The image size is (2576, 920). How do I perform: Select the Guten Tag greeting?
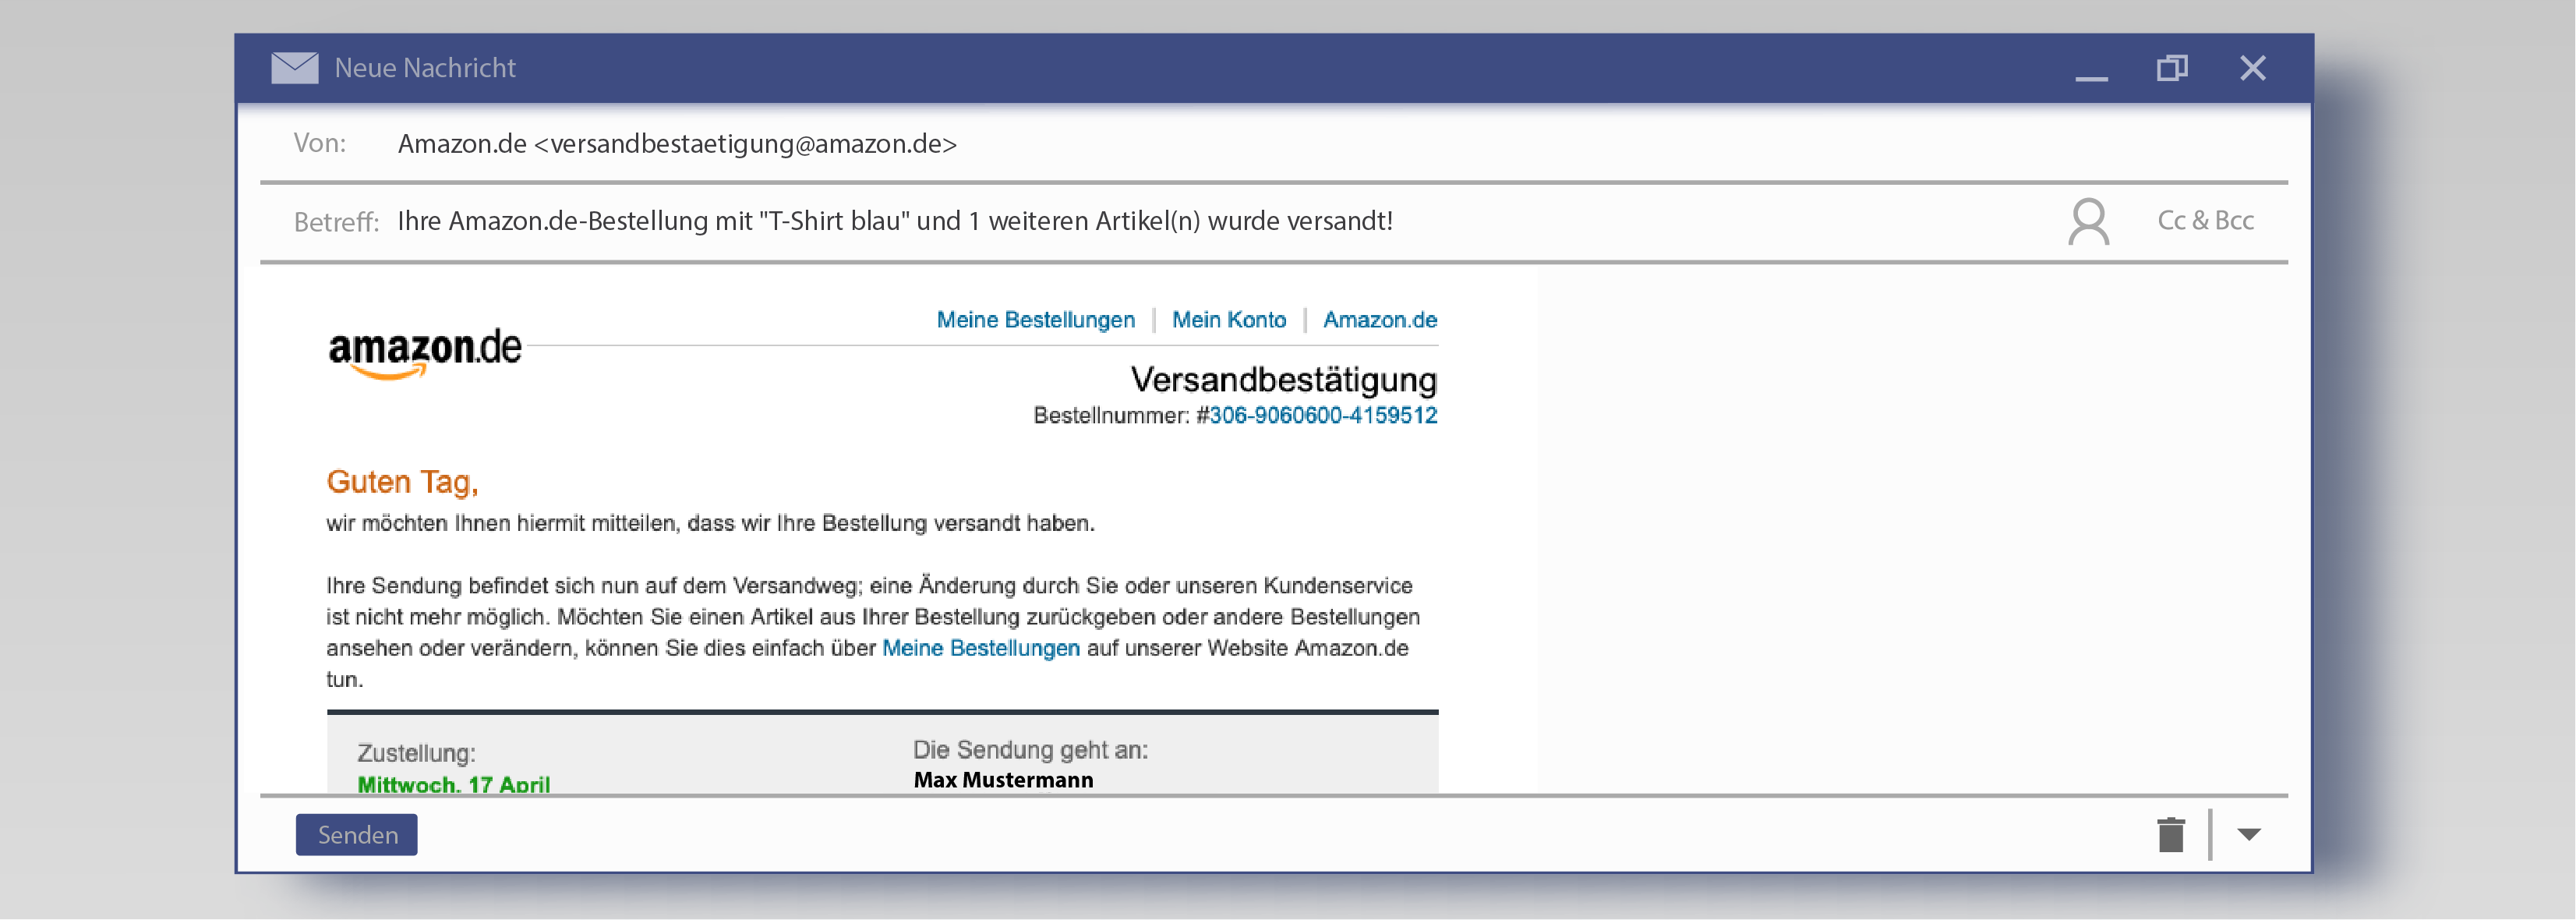coord(402,482)
